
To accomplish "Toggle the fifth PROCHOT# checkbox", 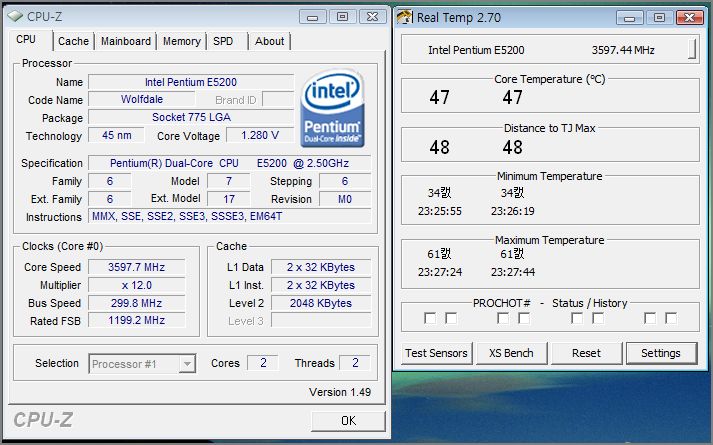I will pyautogui.click(x=577, y=318).
